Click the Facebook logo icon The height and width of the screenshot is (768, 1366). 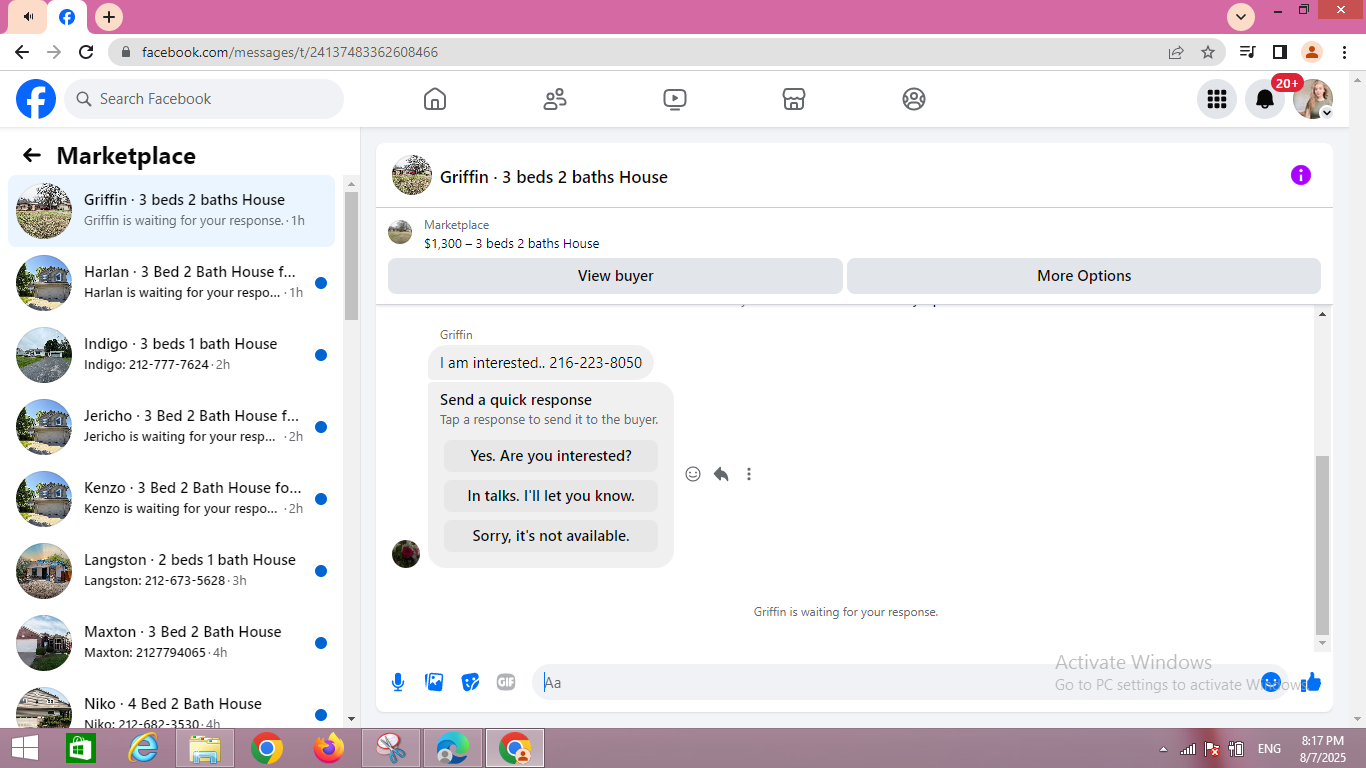pos(36,99)
